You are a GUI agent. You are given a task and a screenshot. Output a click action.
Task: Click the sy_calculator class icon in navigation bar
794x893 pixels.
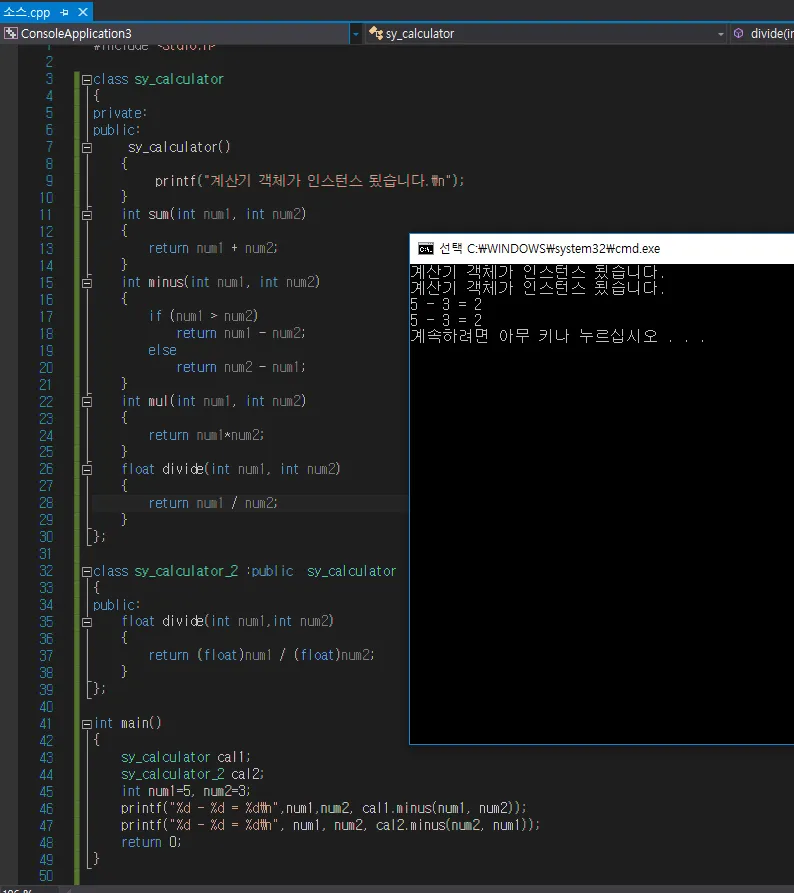375,34
